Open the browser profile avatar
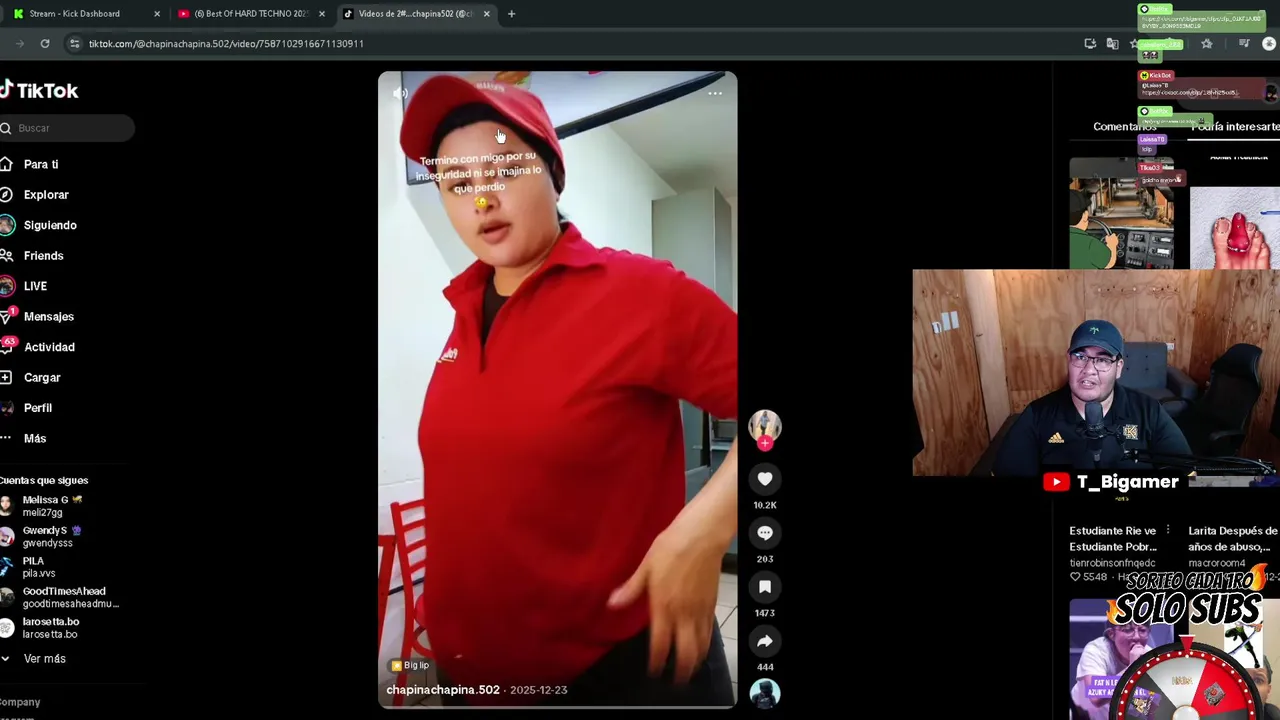The width and height of the screenshot is (1280, 720). coord(1270,44)
